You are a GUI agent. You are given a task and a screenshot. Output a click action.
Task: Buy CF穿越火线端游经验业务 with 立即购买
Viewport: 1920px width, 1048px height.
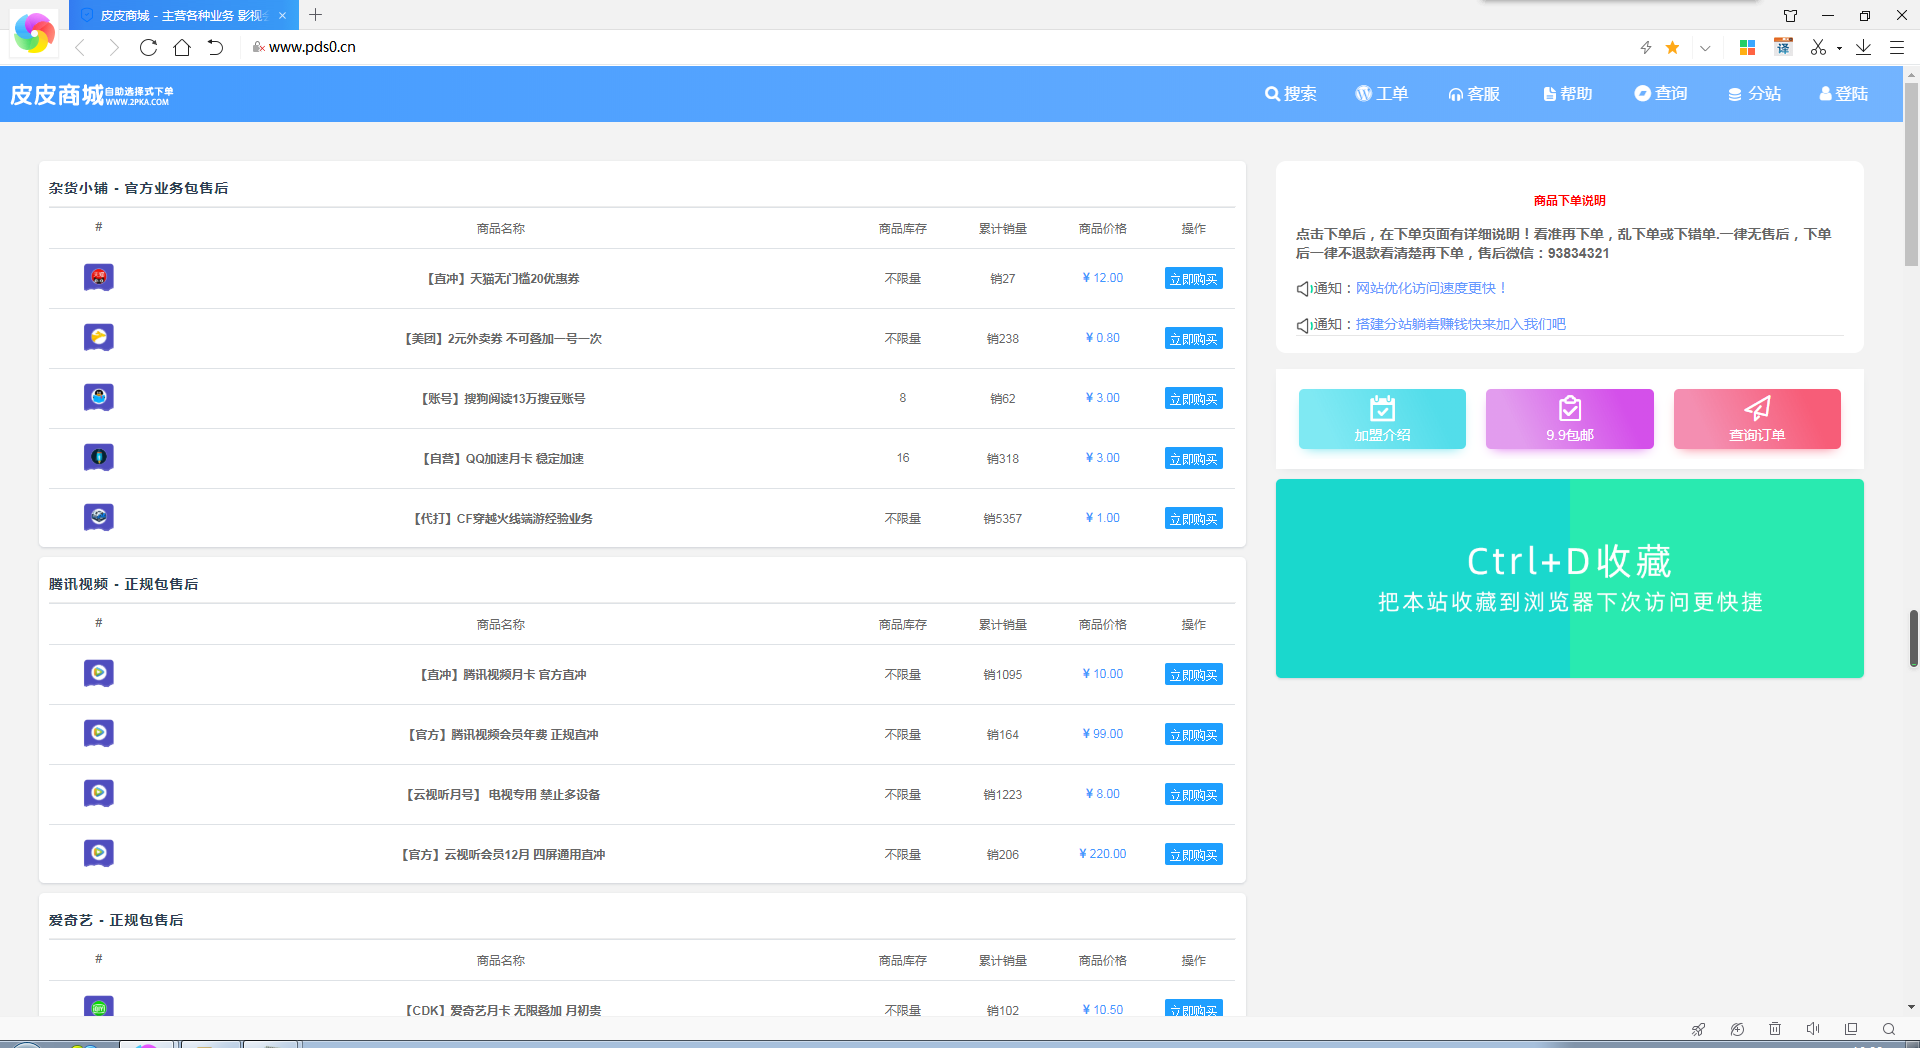click(x=1194, y=518)
